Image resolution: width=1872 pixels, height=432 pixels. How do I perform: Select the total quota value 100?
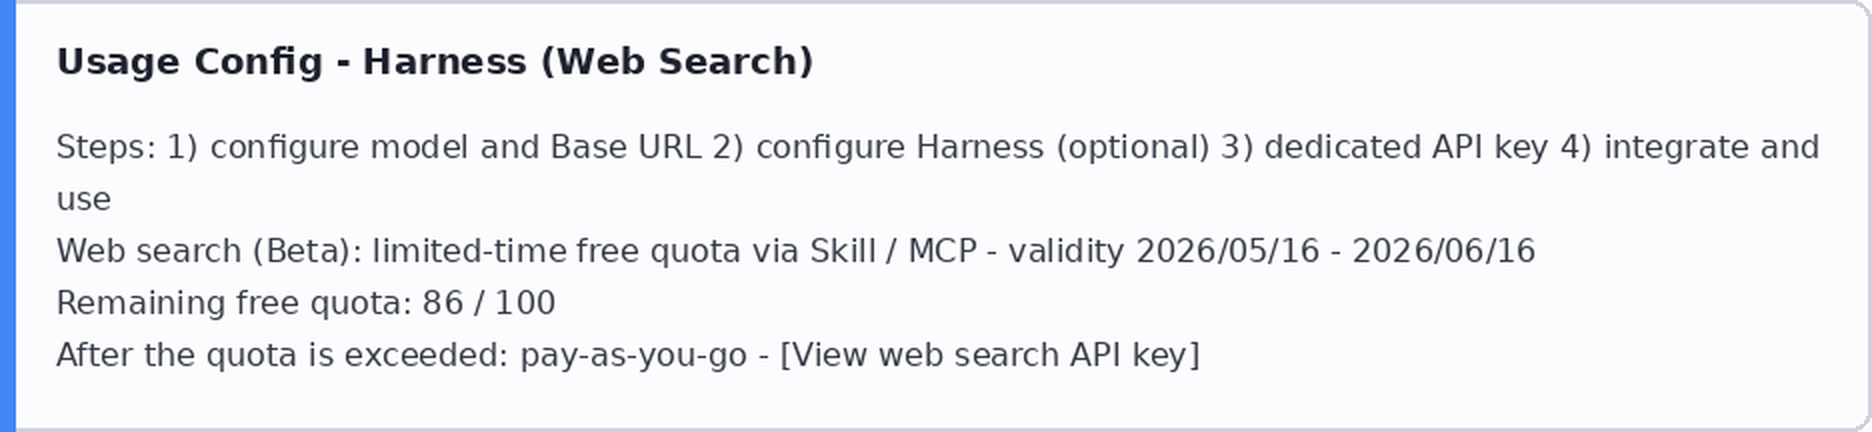525,303
